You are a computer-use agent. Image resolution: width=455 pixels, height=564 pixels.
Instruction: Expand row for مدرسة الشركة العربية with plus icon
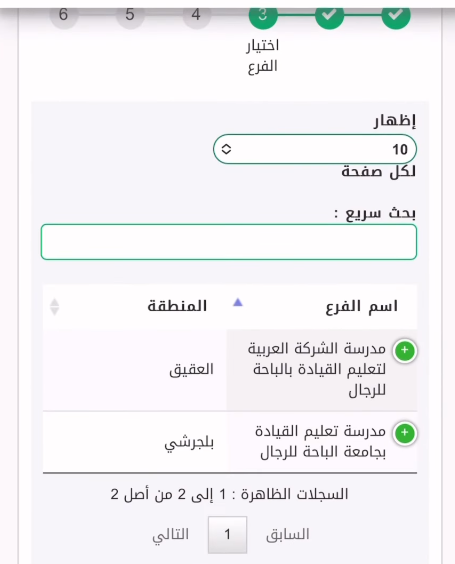[405, 350]
